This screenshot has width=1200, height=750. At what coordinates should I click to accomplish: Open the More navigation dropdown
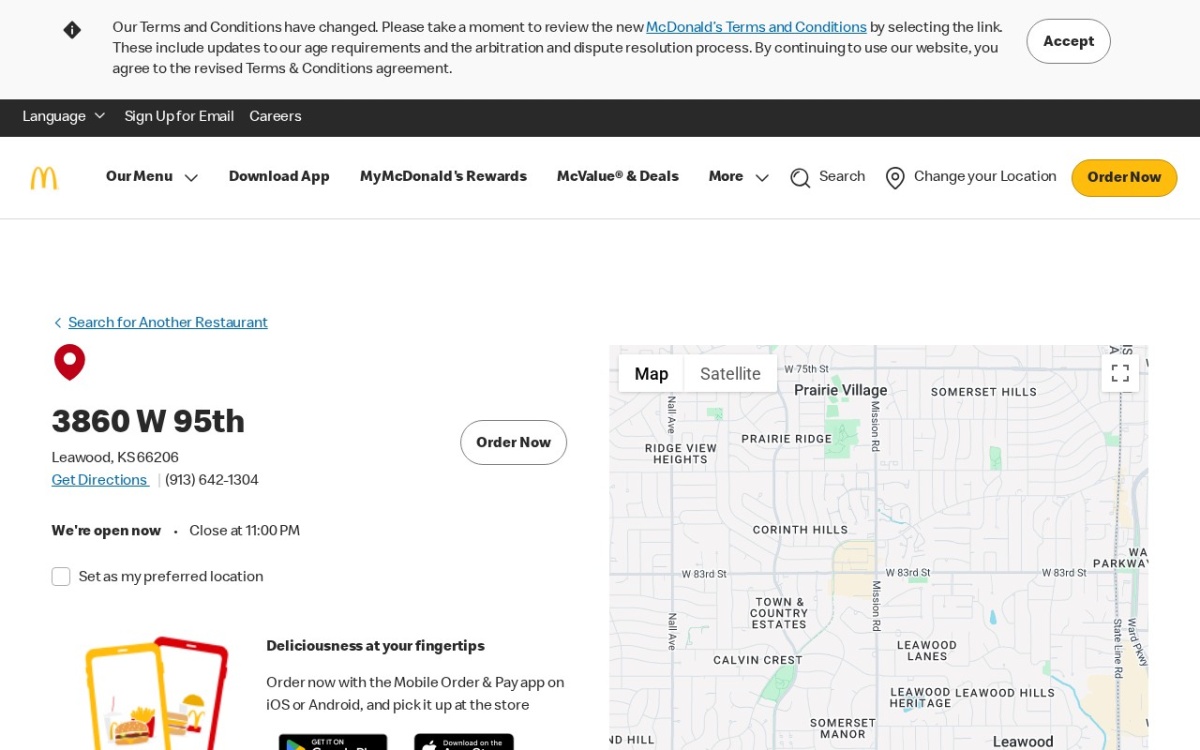click(x=739, y=177)
